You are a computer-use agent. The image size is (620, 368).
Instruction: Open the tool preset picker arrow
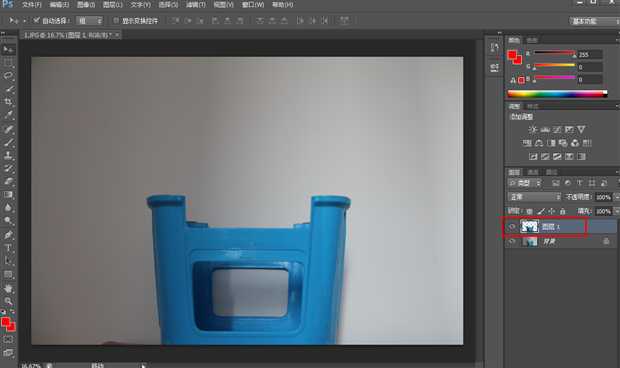click(24, 21)
